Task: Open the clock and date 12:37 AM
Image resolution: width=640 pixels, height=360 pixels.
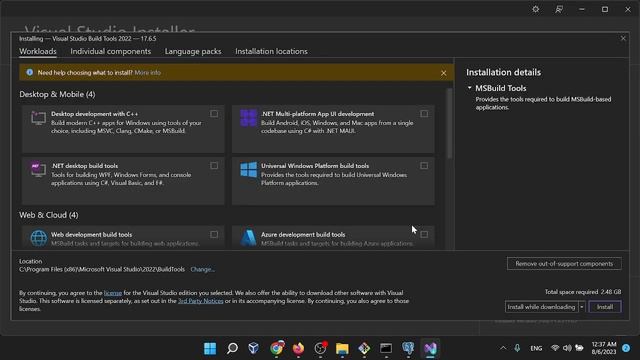Action: pos(604,348)
